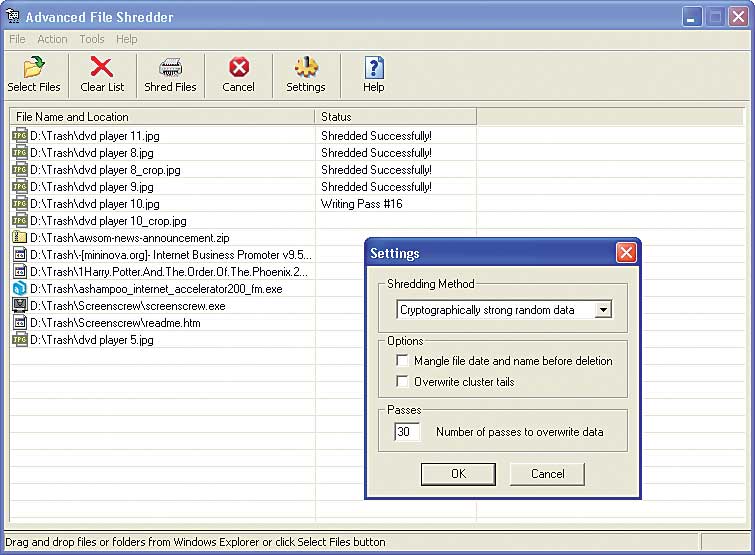
Task: Click Cancel in the Settings dialog
Action: click(547, 474)
